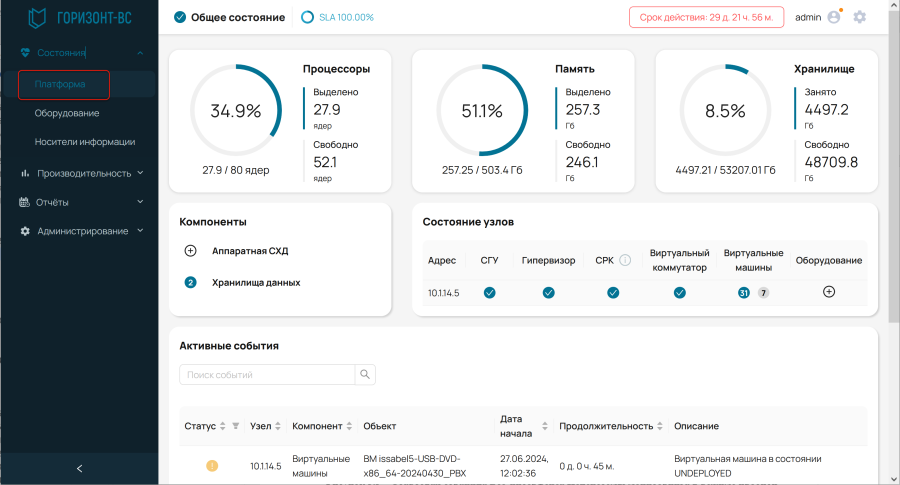Viewport: 900px width, 485px height.
Task: Click the Процессоры 34.9% usage gauge
Action: [236, 110]
